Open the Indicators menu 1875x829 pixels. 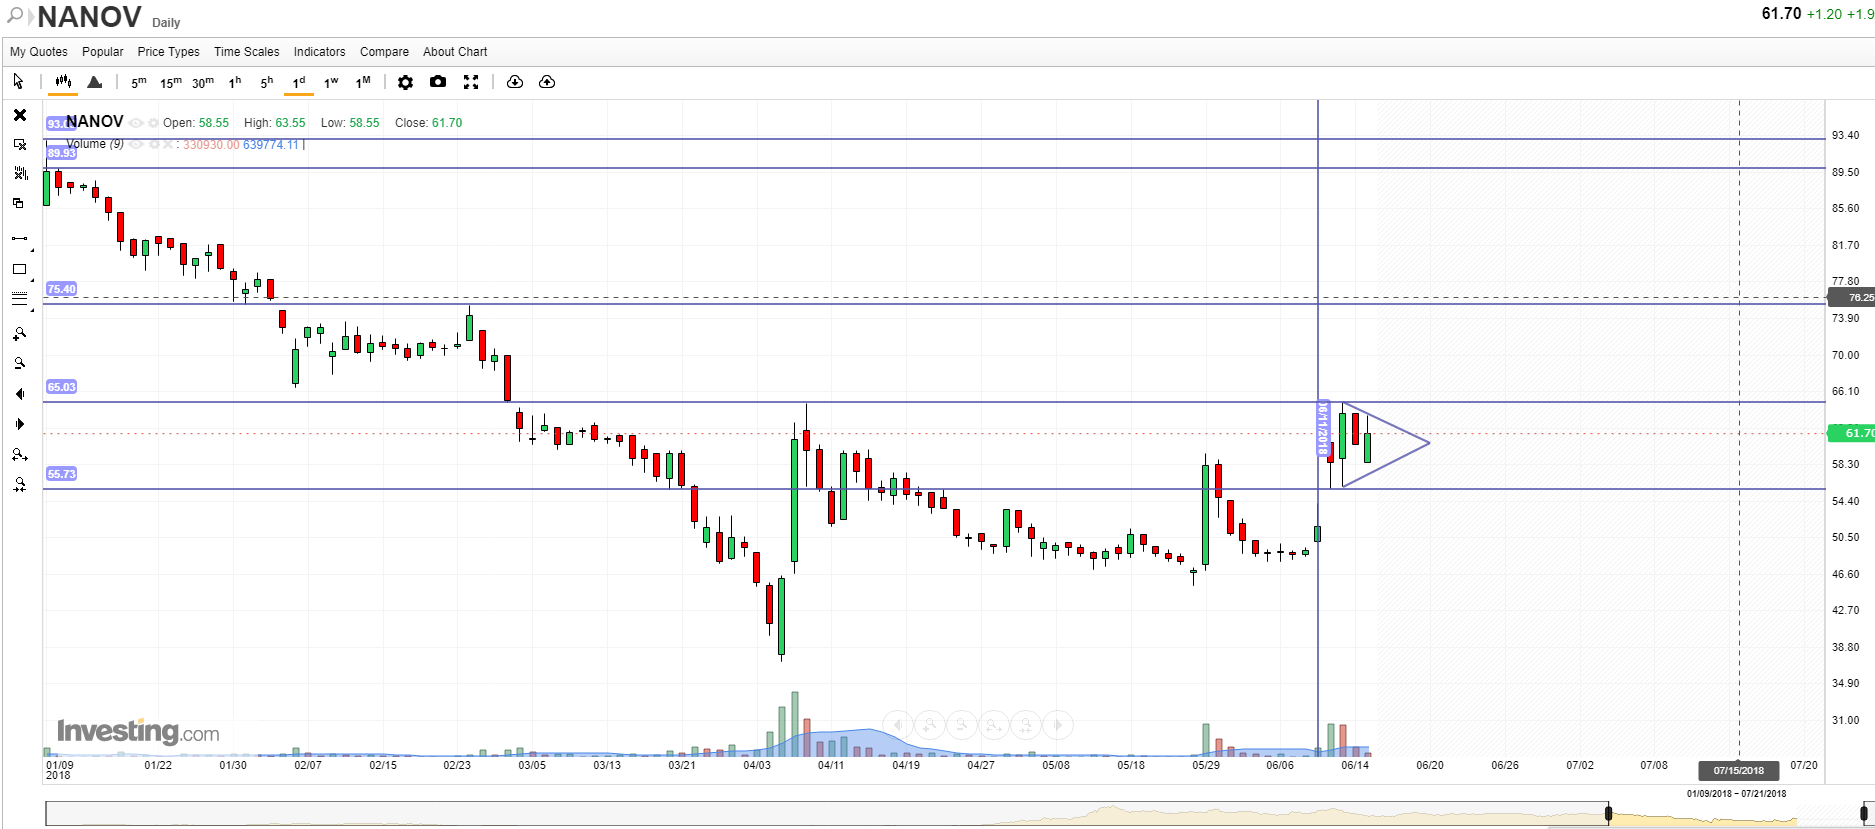(319, 52)
